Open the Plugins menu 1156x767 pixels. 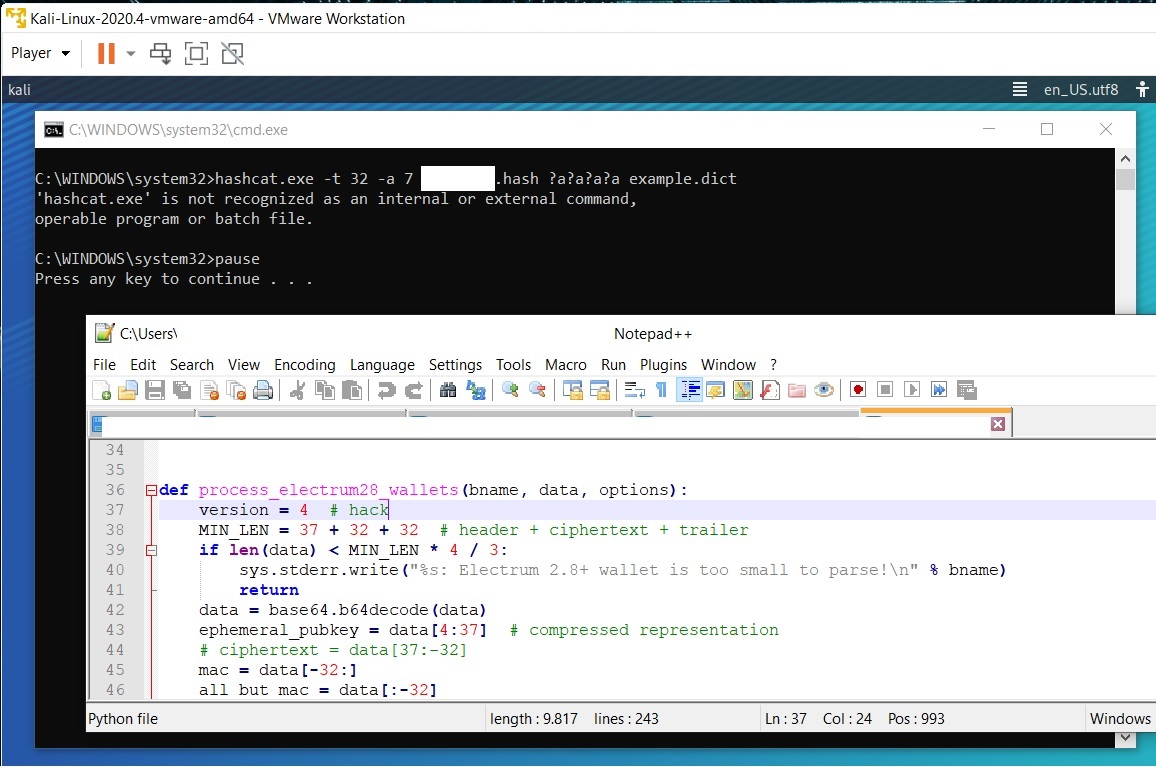663,364
